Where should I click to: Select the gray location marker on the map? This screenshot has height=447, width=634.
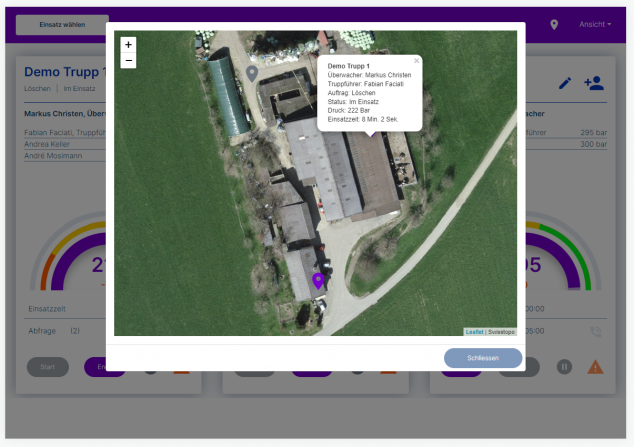(252, 74)
